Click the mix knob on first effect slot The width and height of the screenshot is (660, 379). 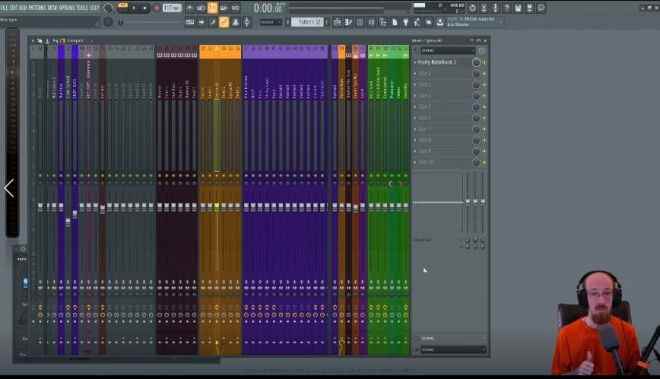(x=476, y=62)
